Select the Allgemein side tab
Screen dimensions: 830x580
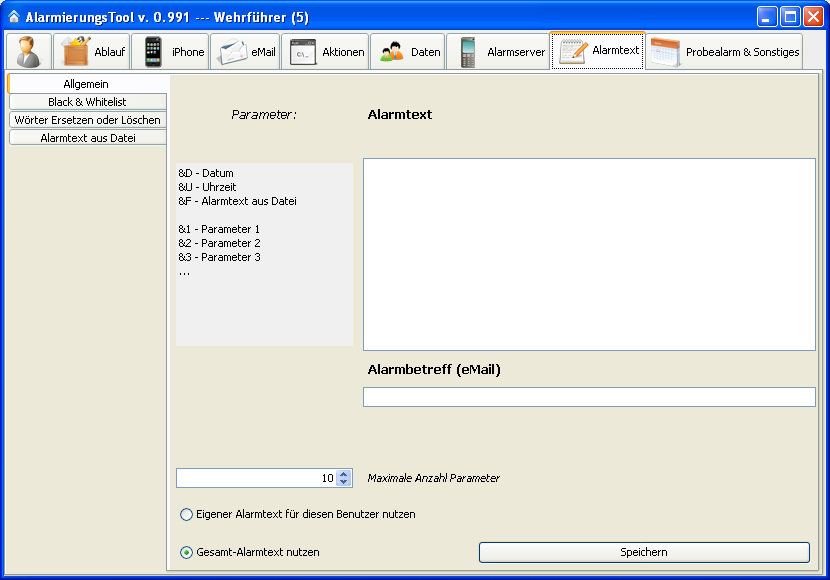click(87, 84)
